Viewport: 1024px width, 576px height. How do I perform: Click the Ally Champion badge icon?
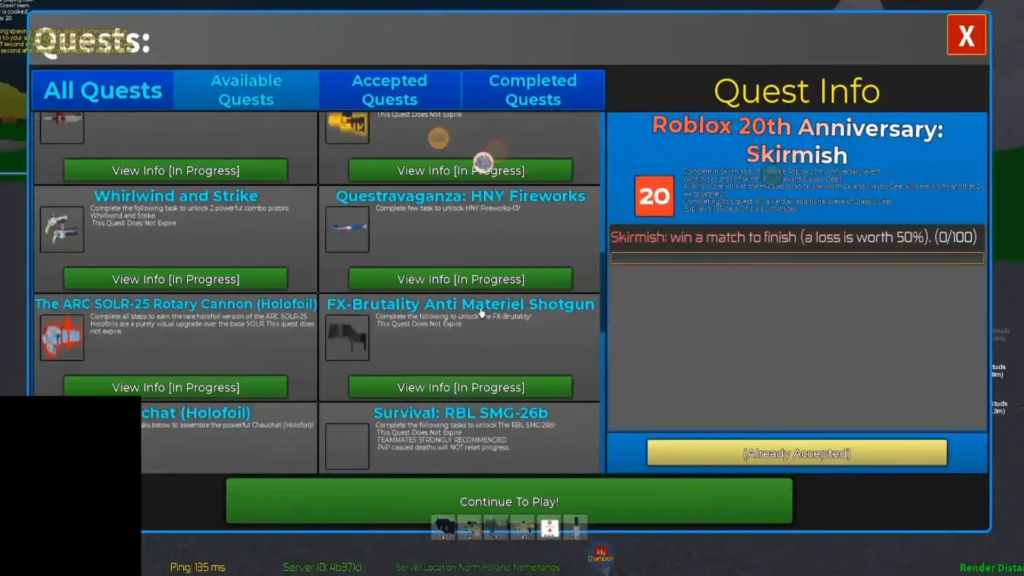pos(601,554)
